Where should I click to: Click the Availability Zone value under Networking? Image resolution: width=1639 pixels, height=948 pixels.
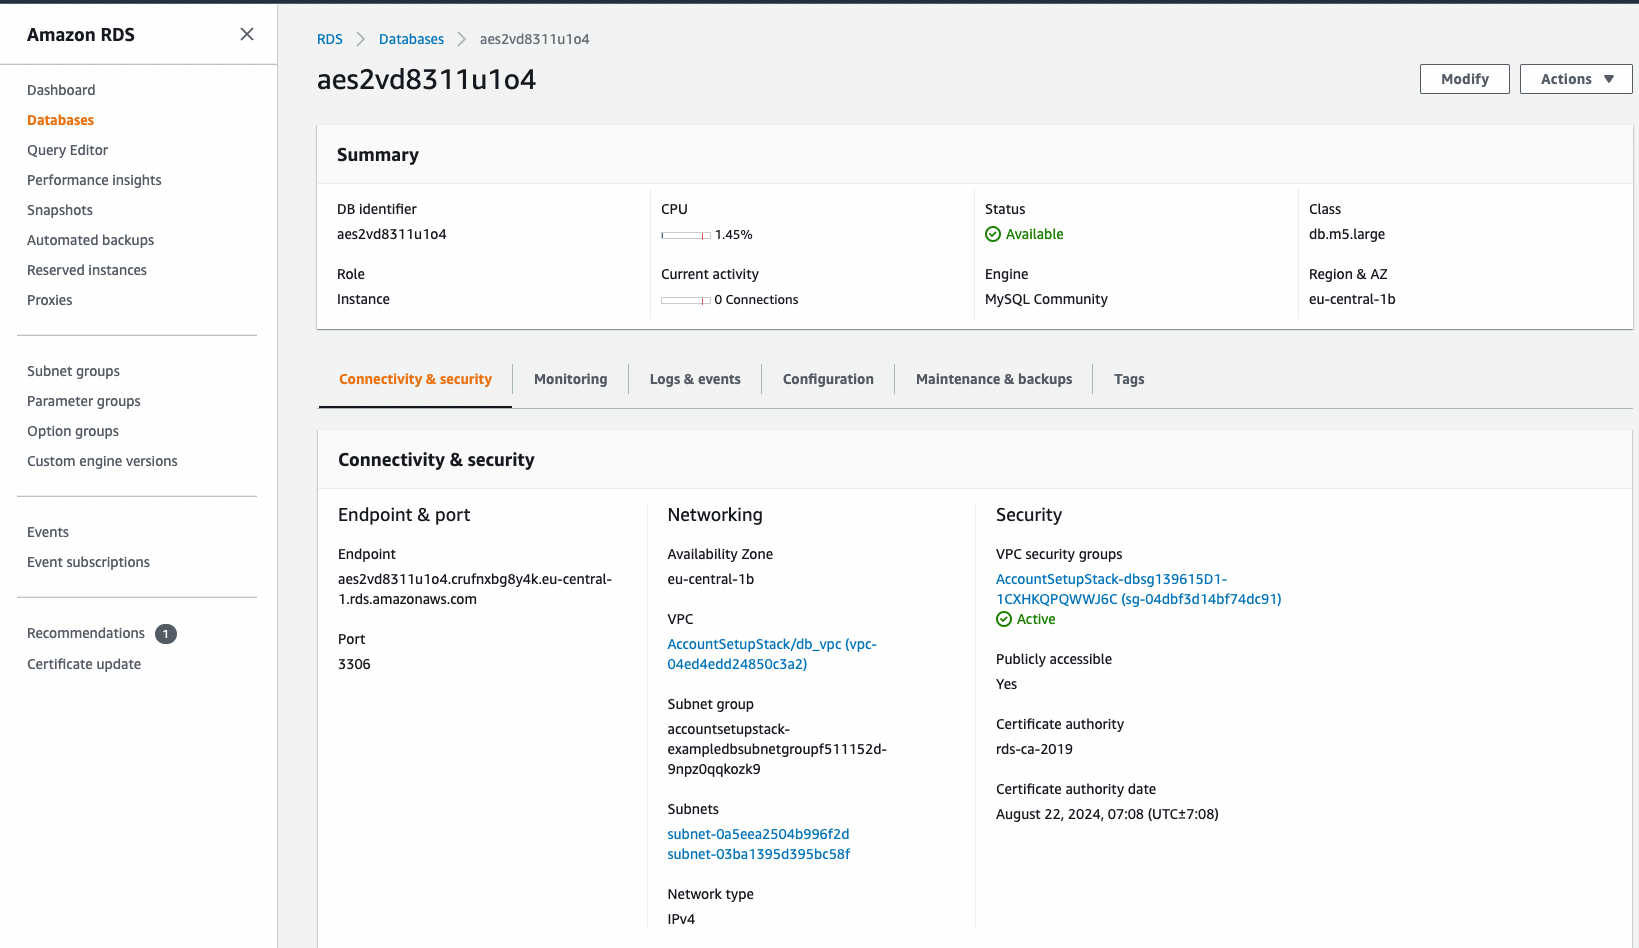(x=711, y=579)
